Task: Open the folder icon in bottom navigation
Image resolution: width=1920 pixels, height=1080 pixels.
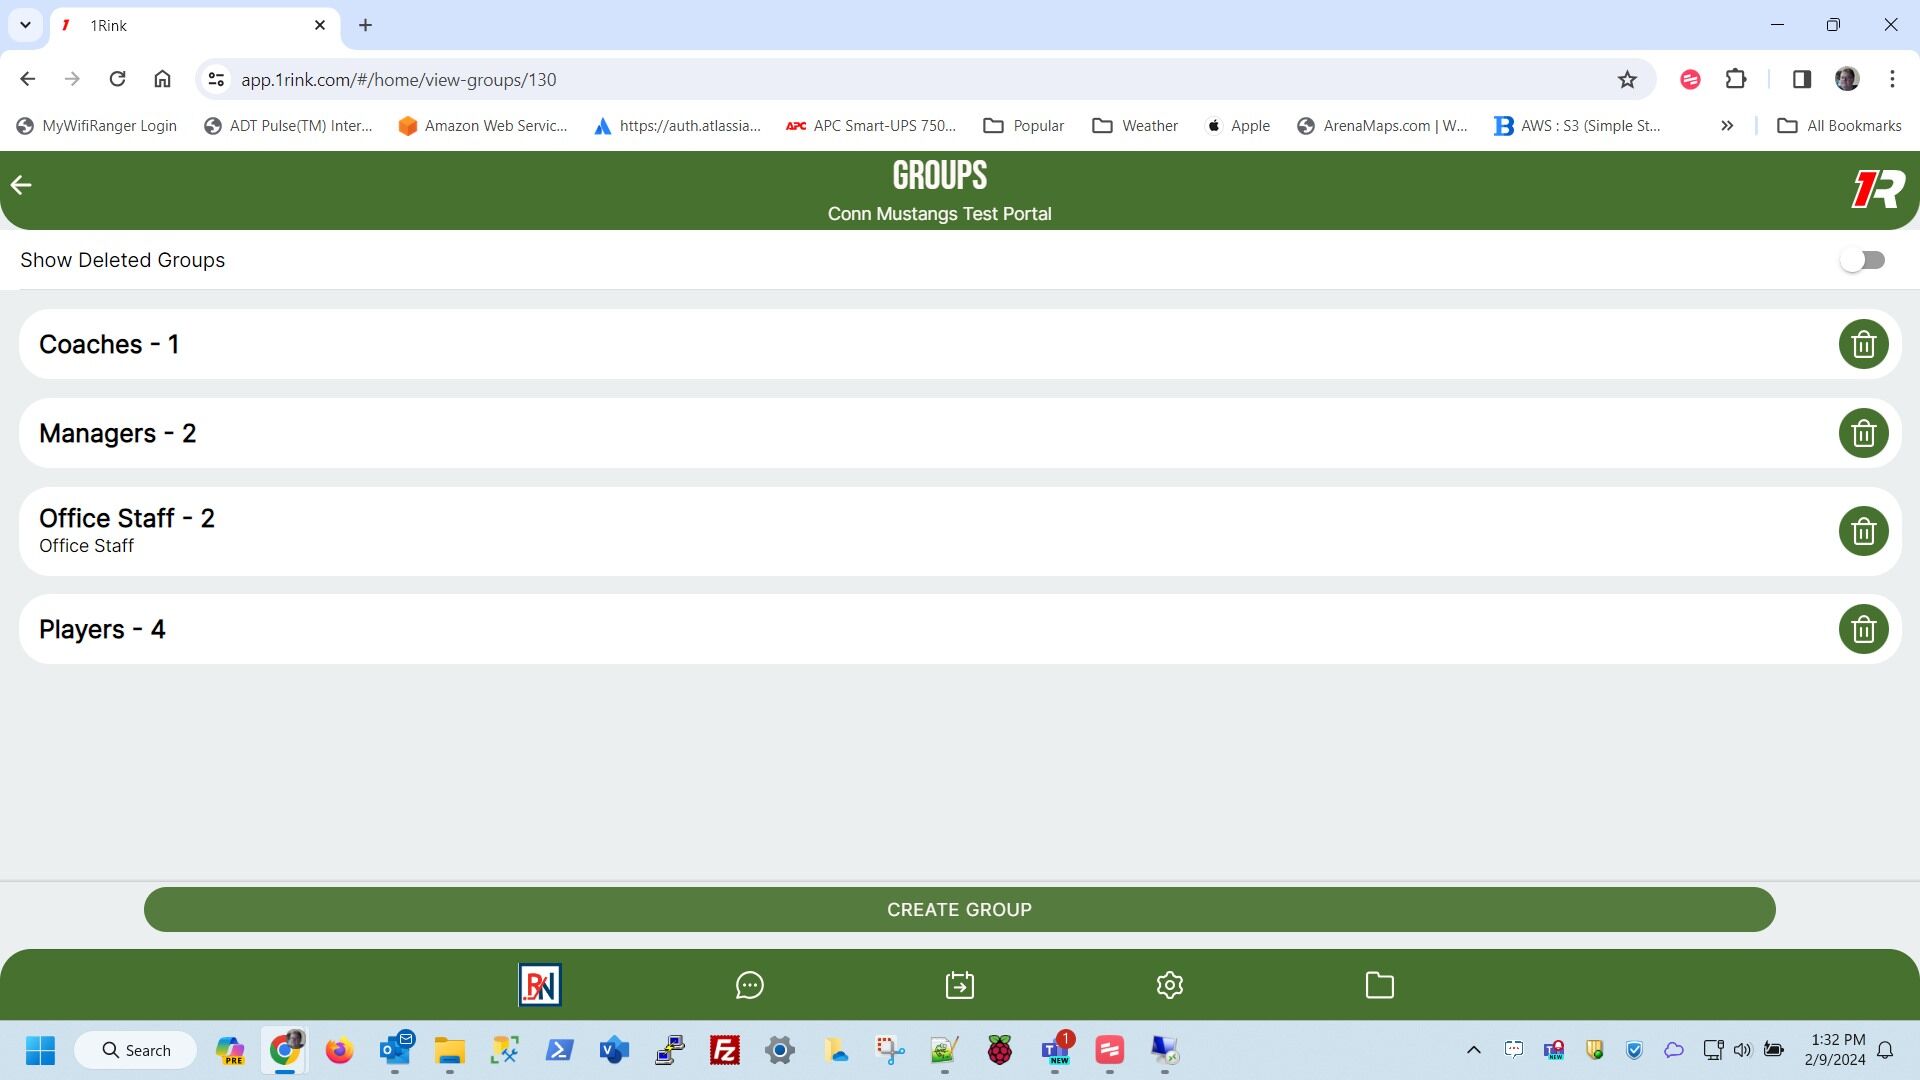Action: (1379, 985)
